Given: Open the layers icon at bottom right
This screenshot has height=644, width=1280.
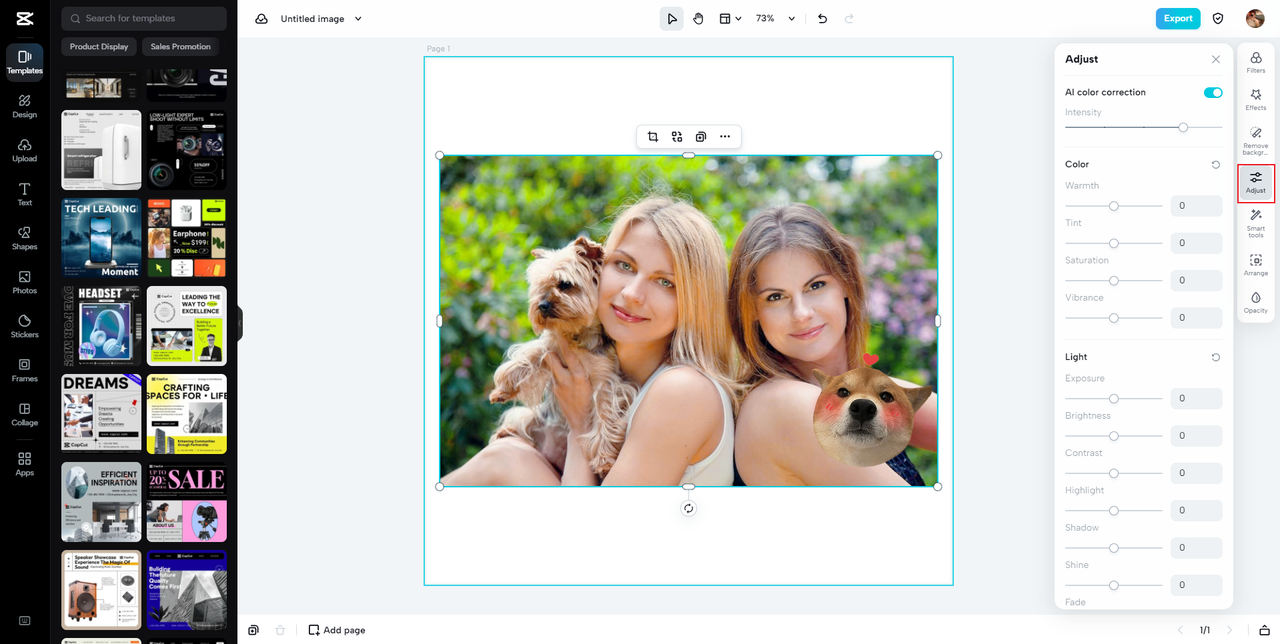Looking at the screenshot, I should pos(1265,630).
